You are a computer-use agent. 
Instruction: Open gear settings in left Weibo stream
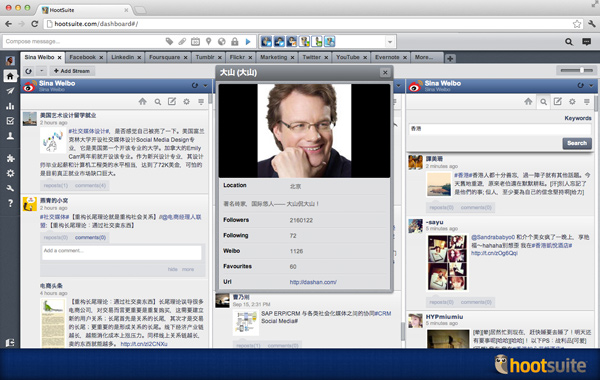(x=186, y=101)
